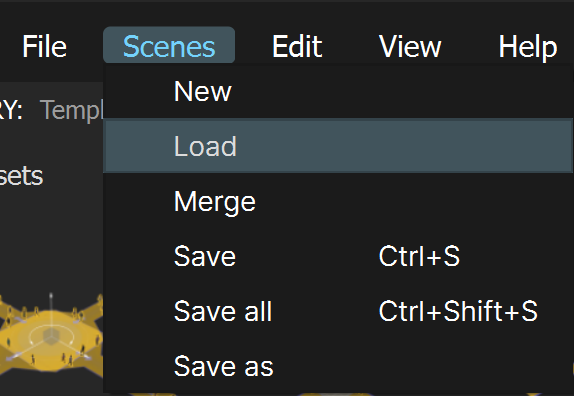Select the Save all menu entry
Screen dimensions: 574x396
coord(338,311)
